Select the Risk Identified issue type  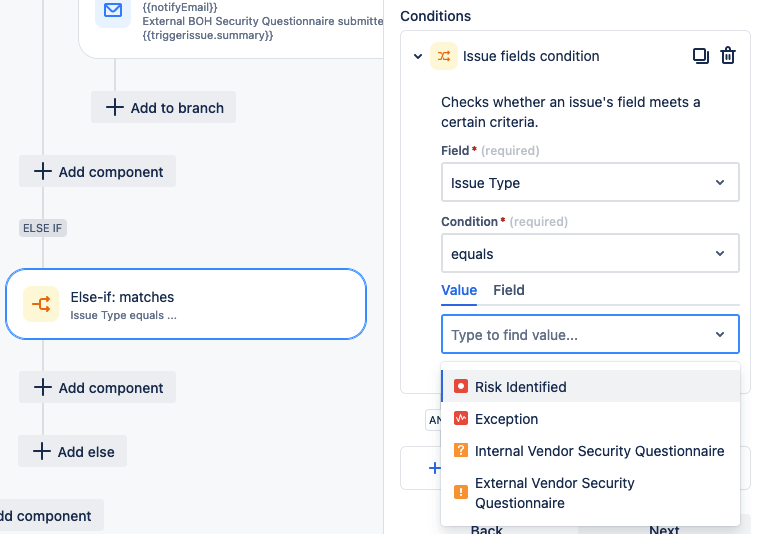tap(520, 387)
